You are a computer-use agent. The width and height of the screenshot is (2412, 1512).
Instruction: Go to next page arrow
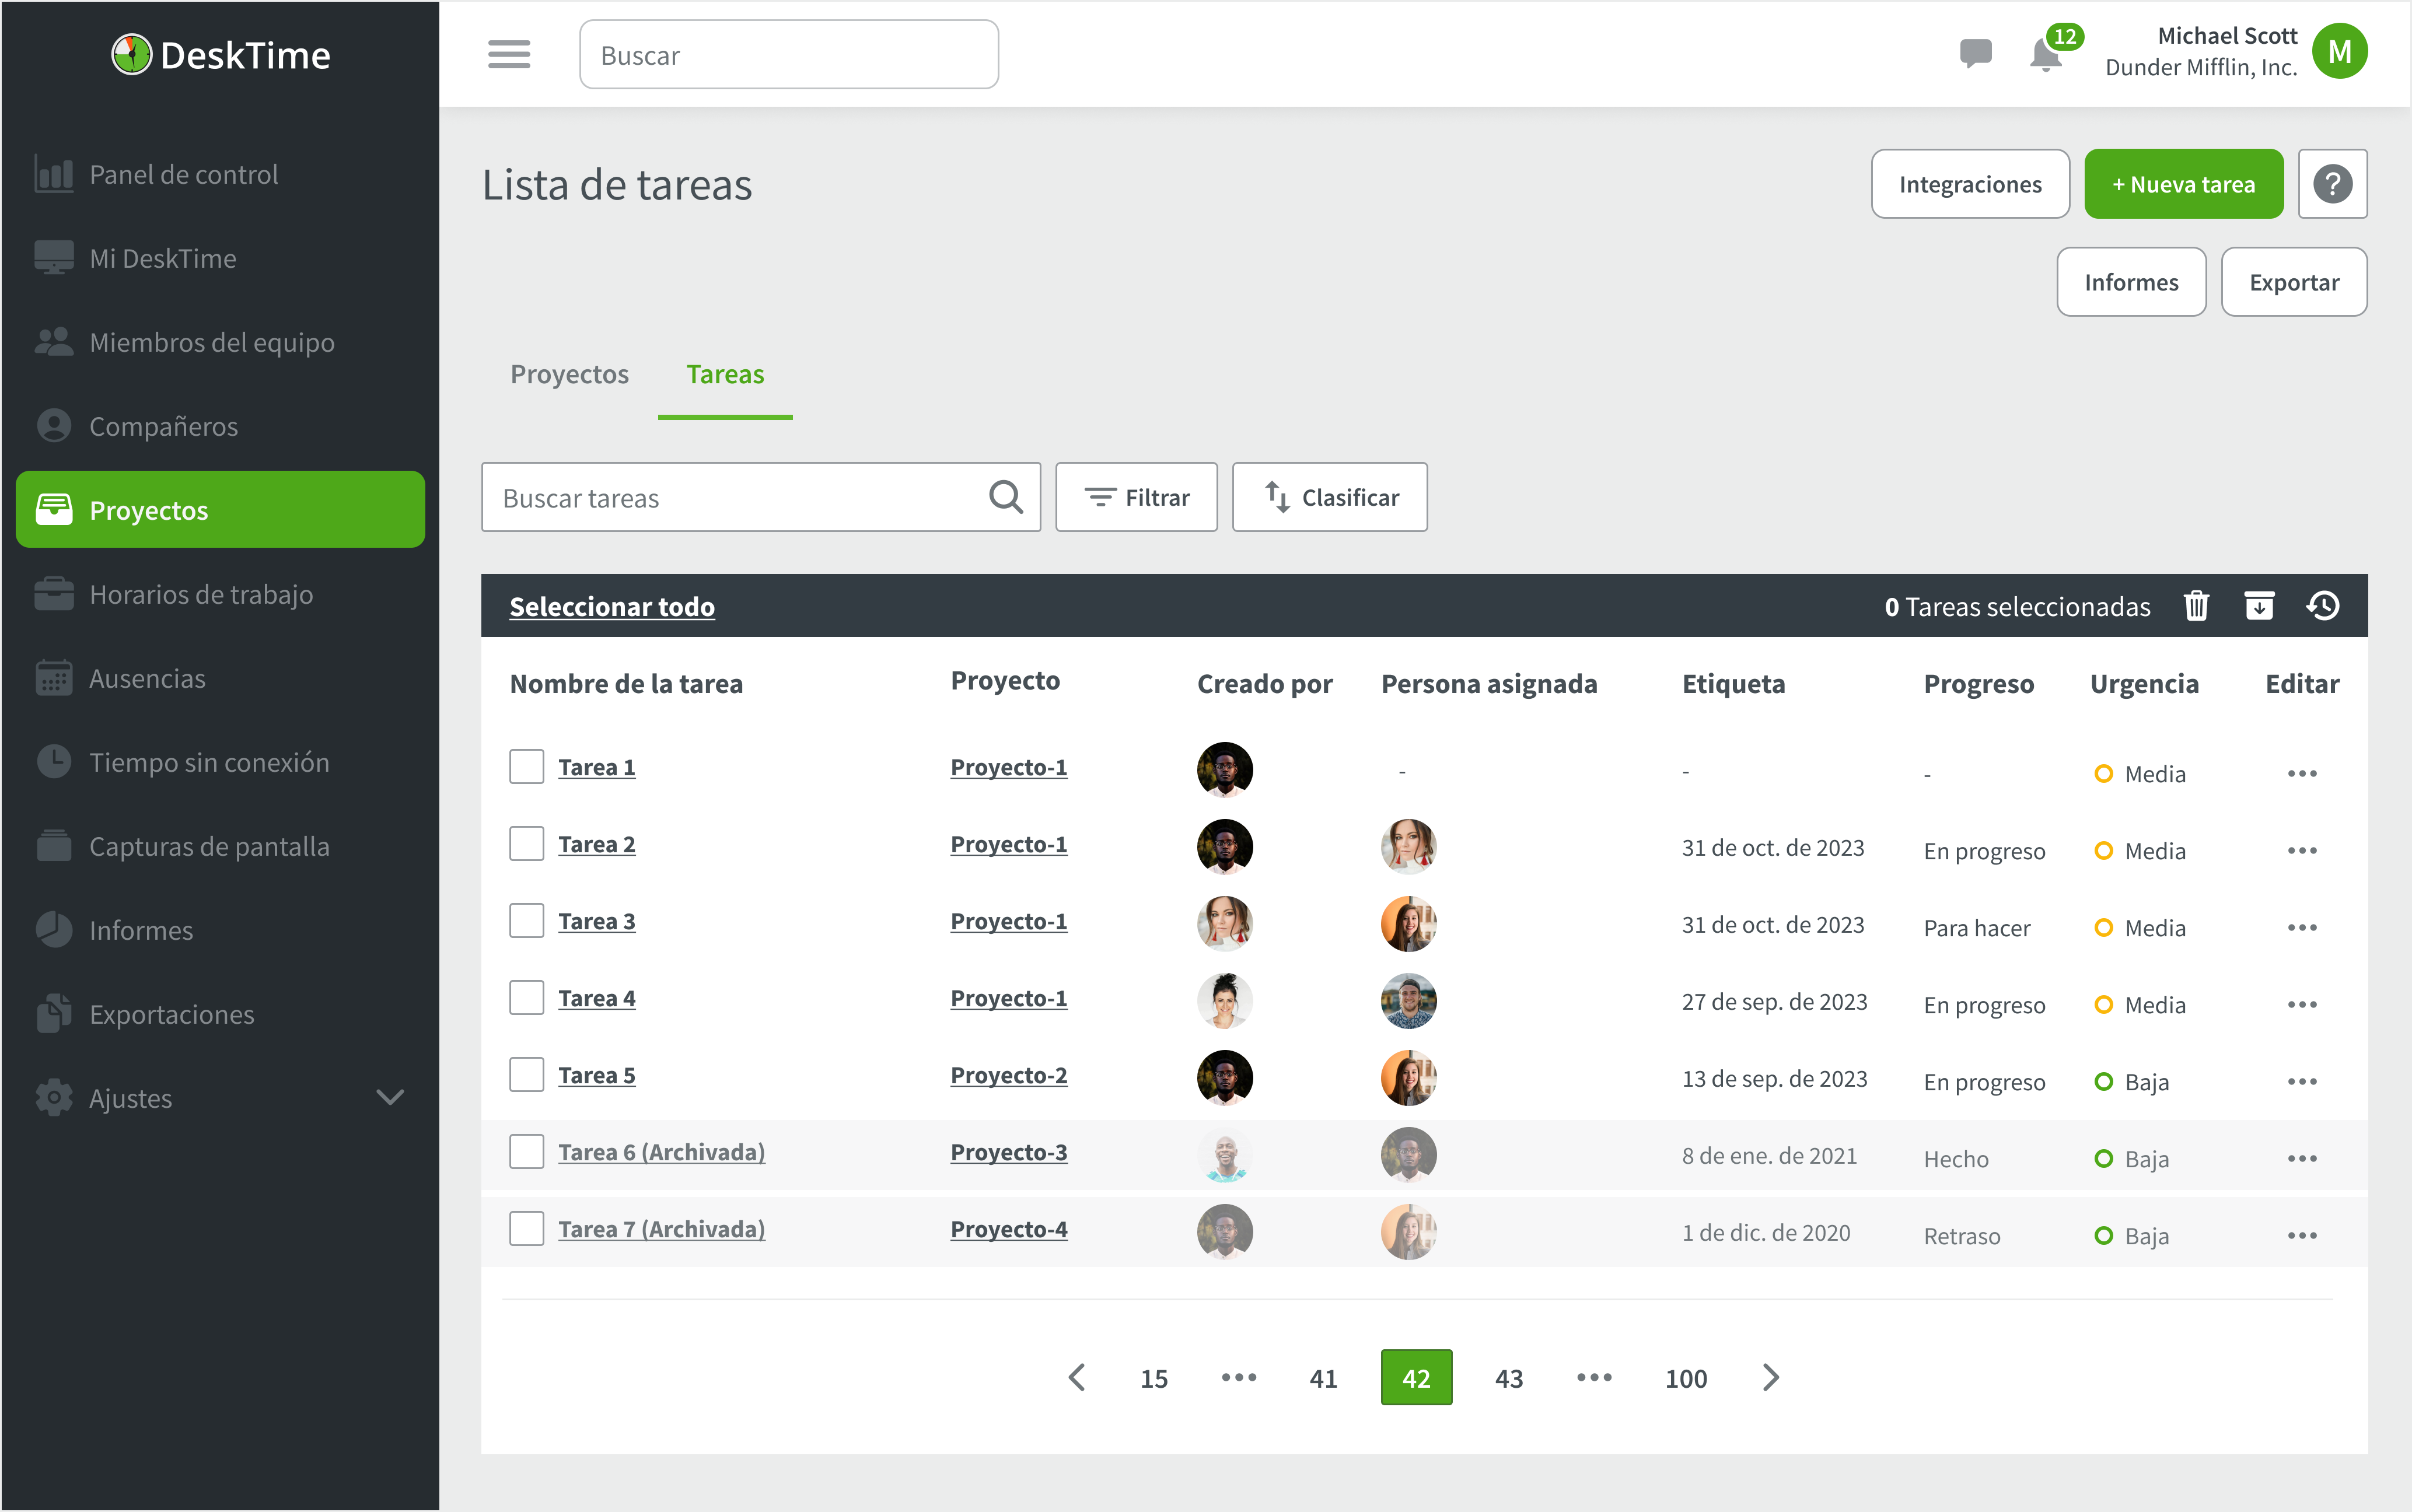[x=1770, y=1377]
